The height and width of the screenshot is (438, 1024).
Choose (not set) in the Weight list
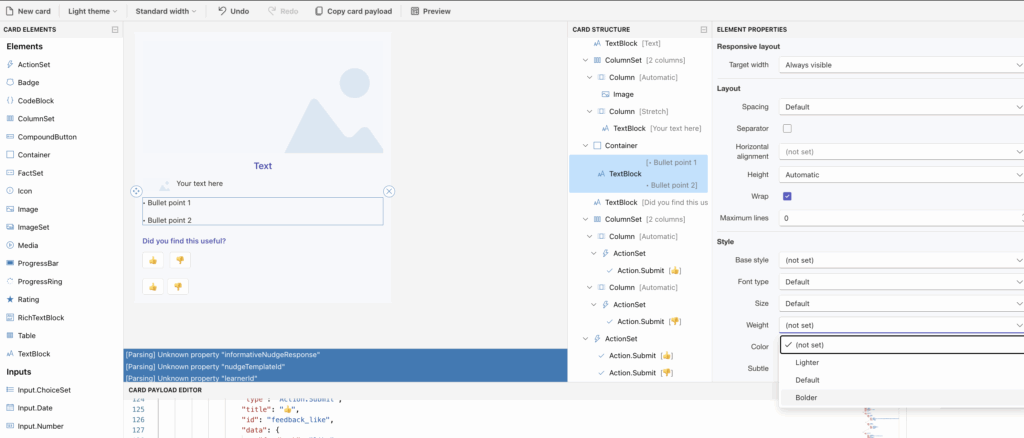(902, 345)
